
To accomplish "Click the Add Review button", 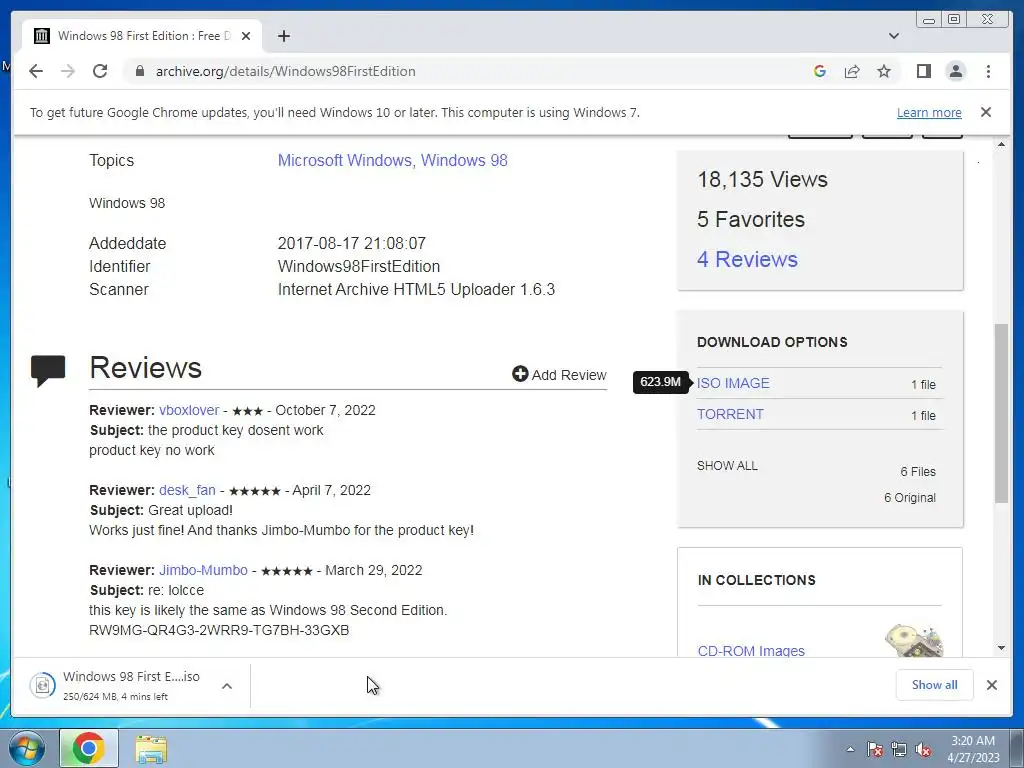I will point(559,374).
